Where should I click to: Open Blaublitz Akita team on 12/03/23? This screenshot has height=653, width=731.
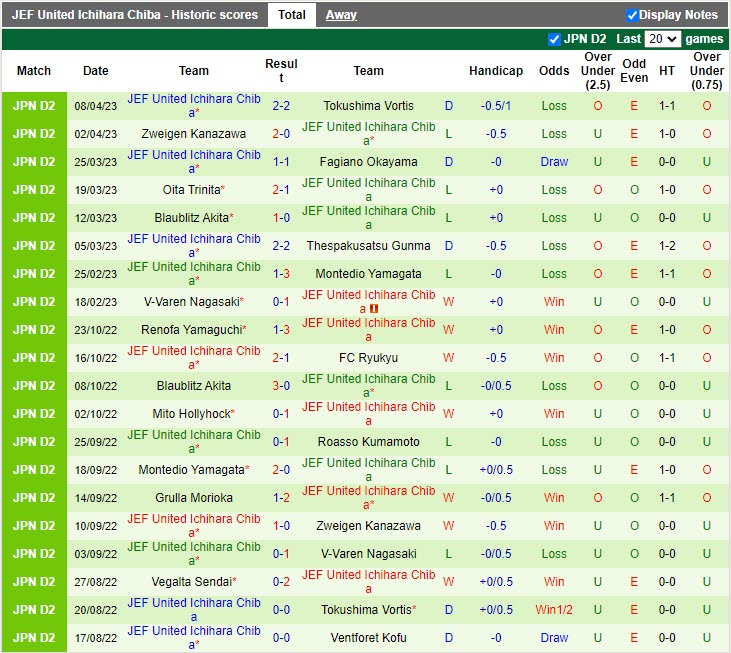point(193,218)
